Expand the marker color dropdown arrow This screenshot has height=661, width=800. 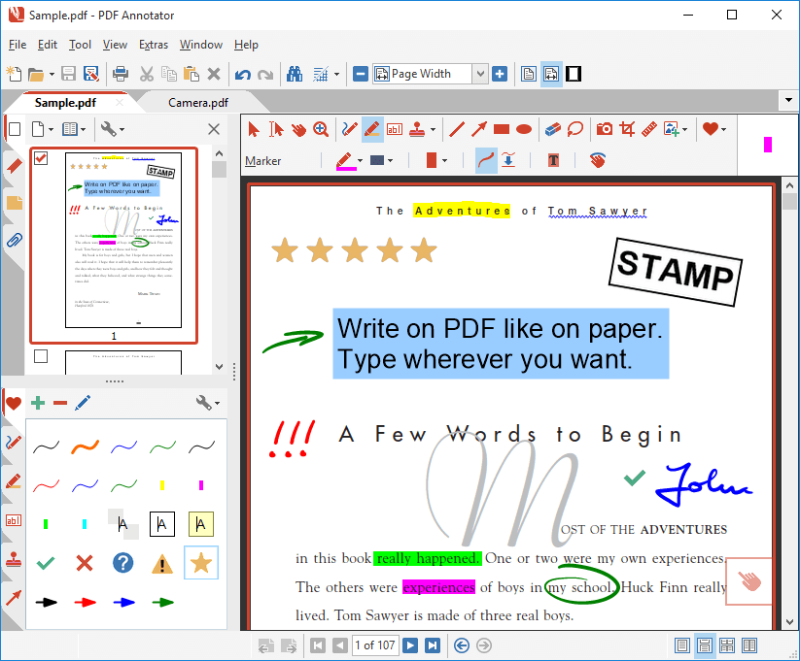(x=359, y=160)
